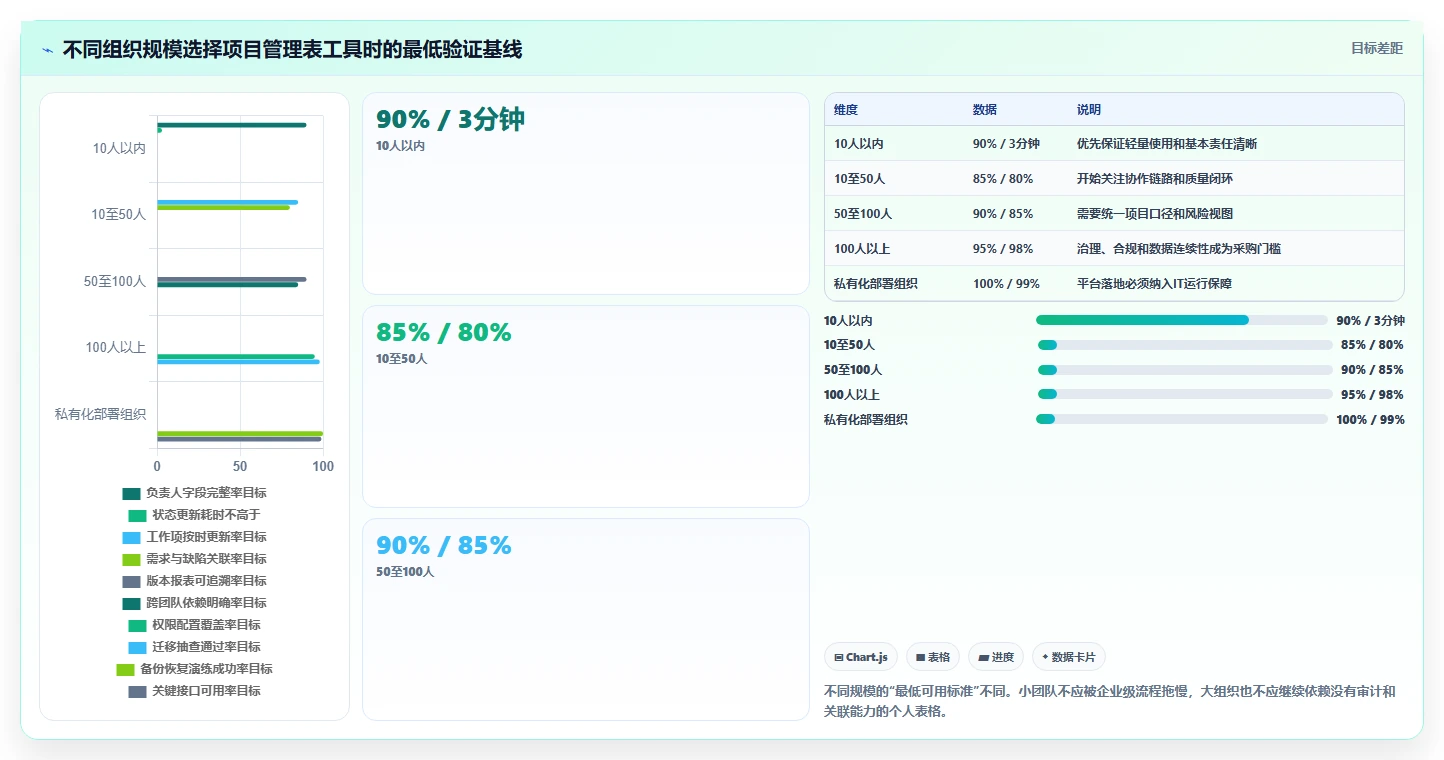
Task: Toggle the 跨团队依赖明确率目标 legend entry
Action: [194, 603]
